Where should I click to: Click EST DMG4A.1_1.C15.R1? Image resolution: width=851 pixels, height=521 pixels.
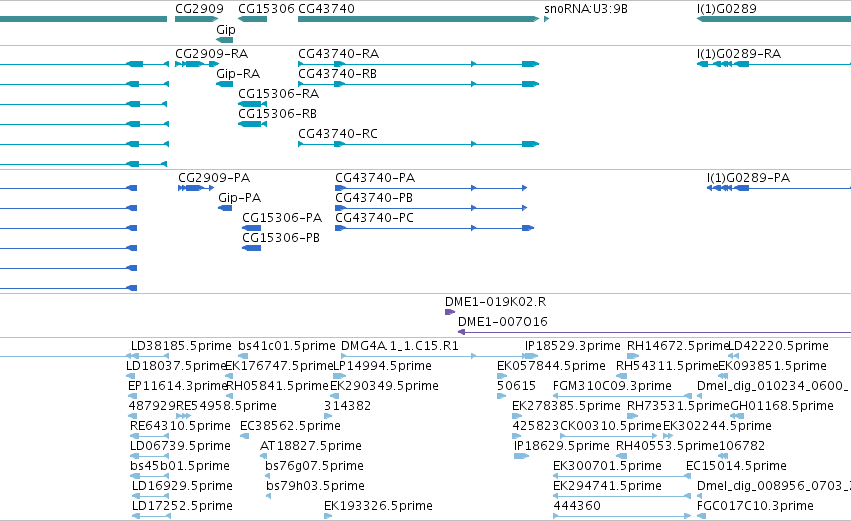coord(399,346)
